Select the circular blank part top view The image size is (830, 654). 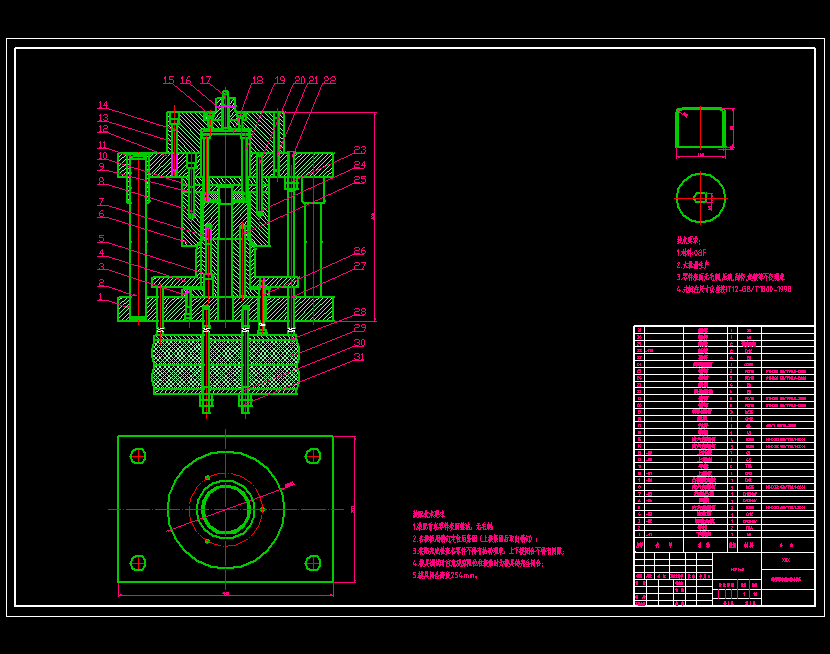coord(700,198)
